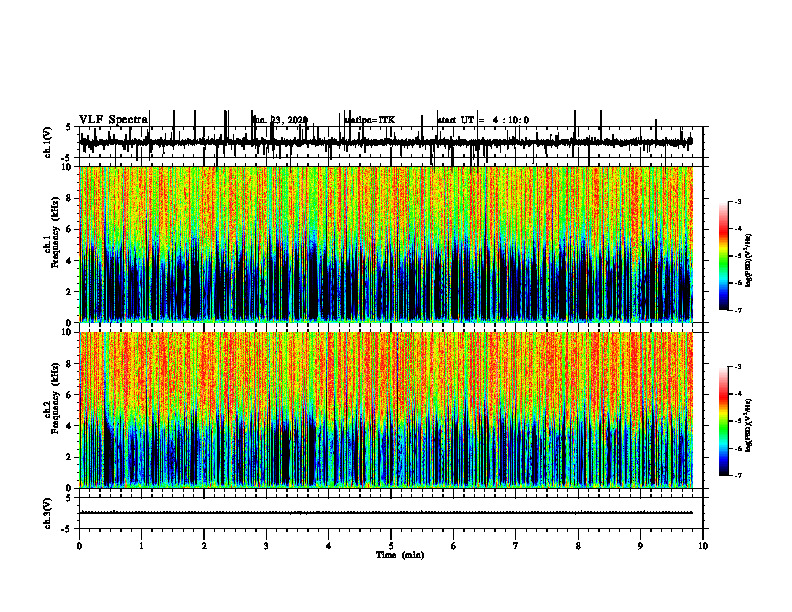792x612 pixels.
Task: Click the "-3" label on ch.1 colorbar
Action: pos(738,201)
